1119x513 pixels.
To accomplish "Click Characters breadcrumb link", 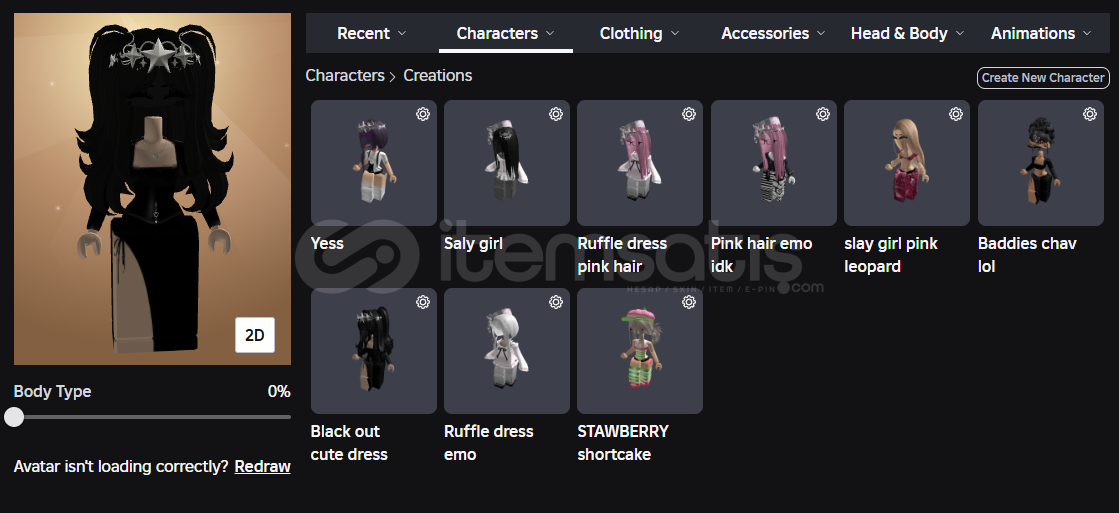I will point(345,76).
